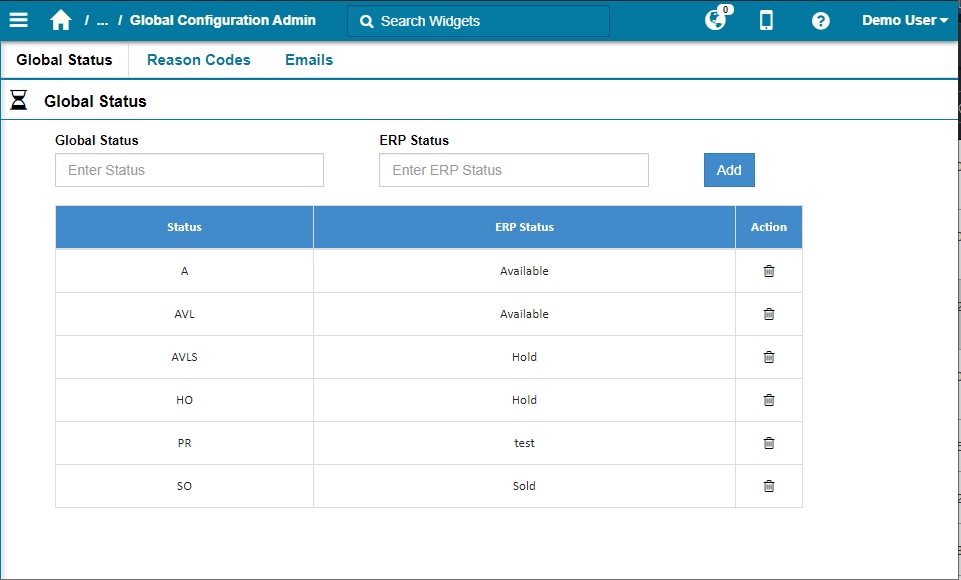Expand the Demo User dropdown
This screenshot has height=580, width=961.
point(904,20)
